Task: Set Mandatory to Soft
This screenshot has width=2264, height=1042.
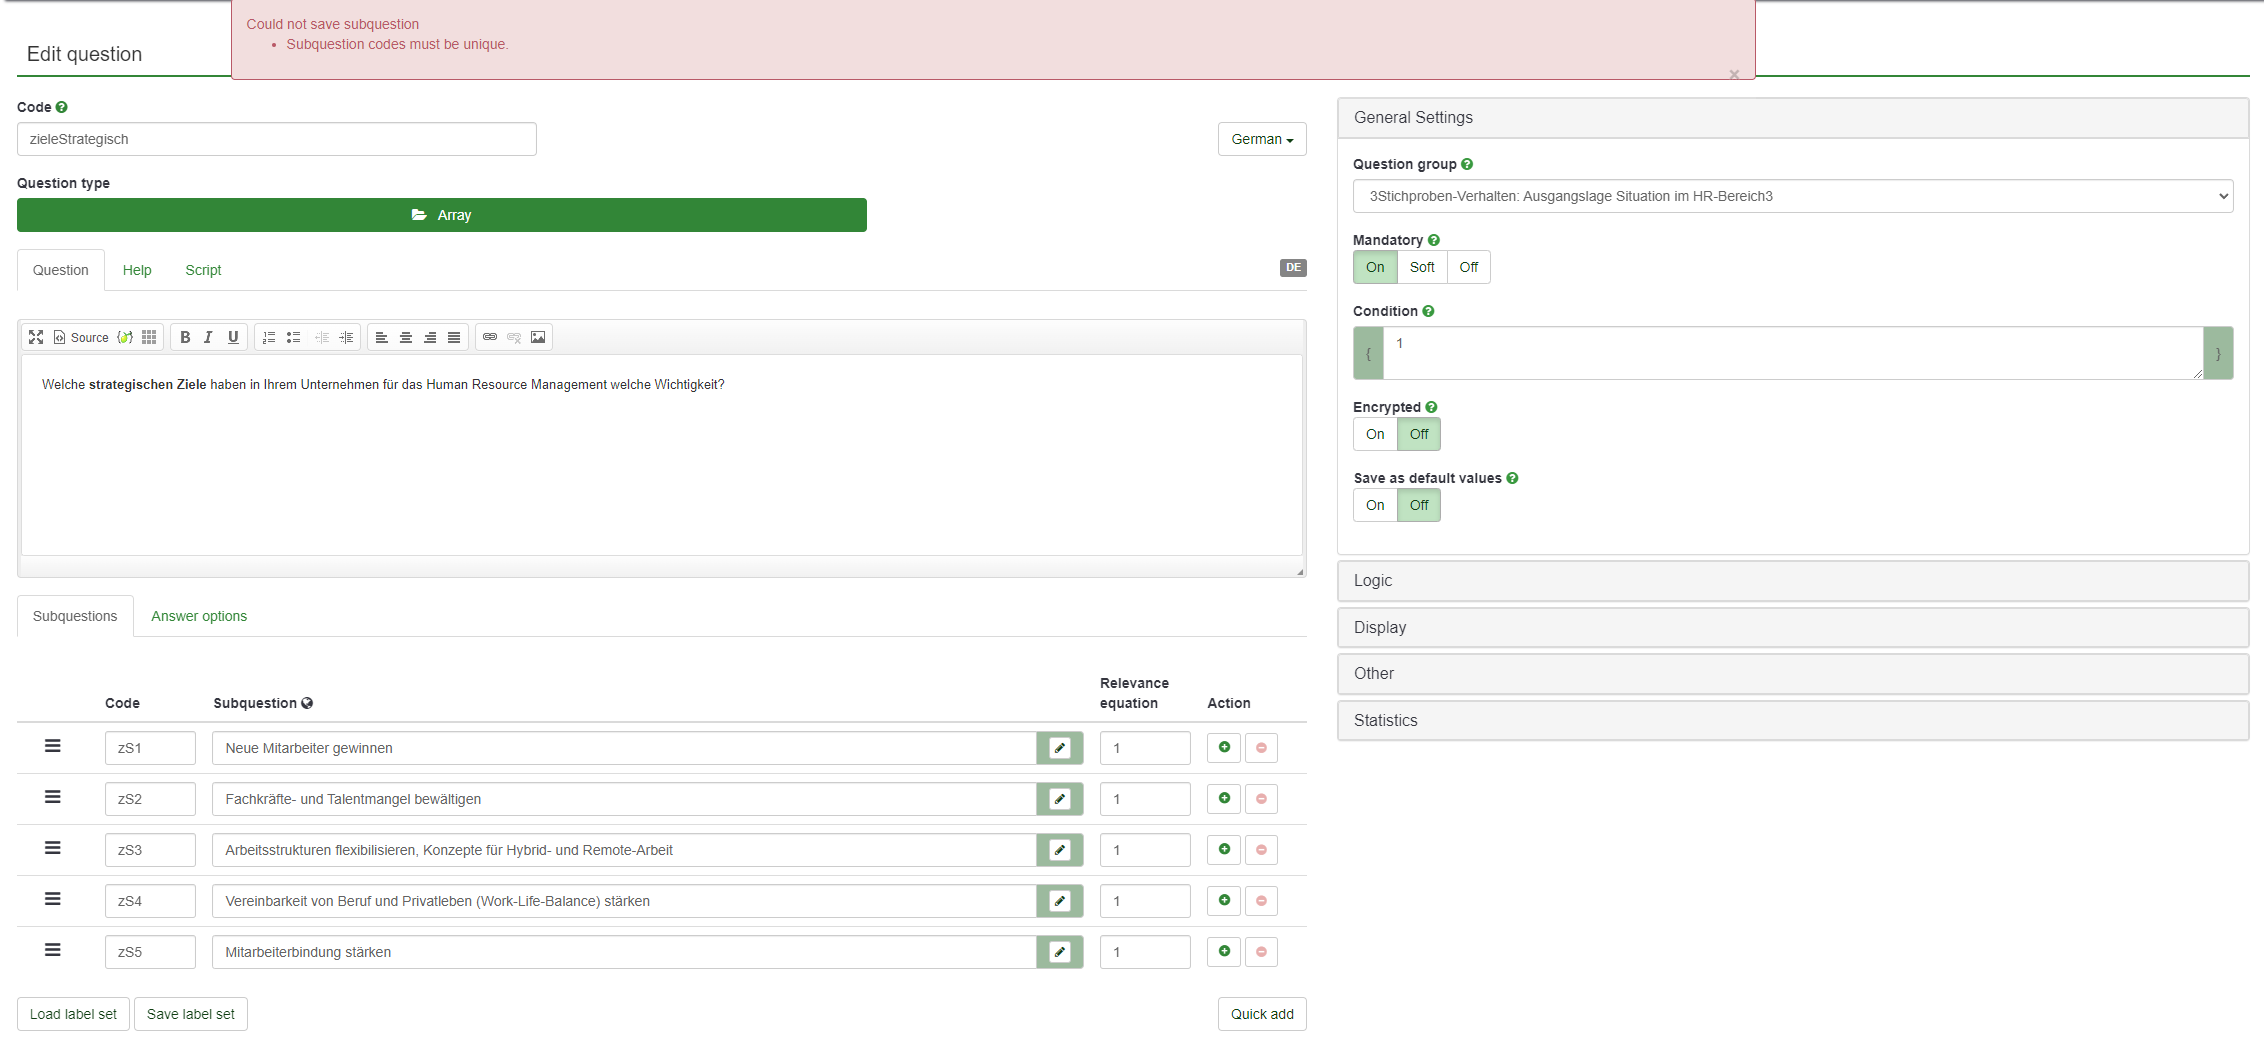Action: click(1421, 267)
